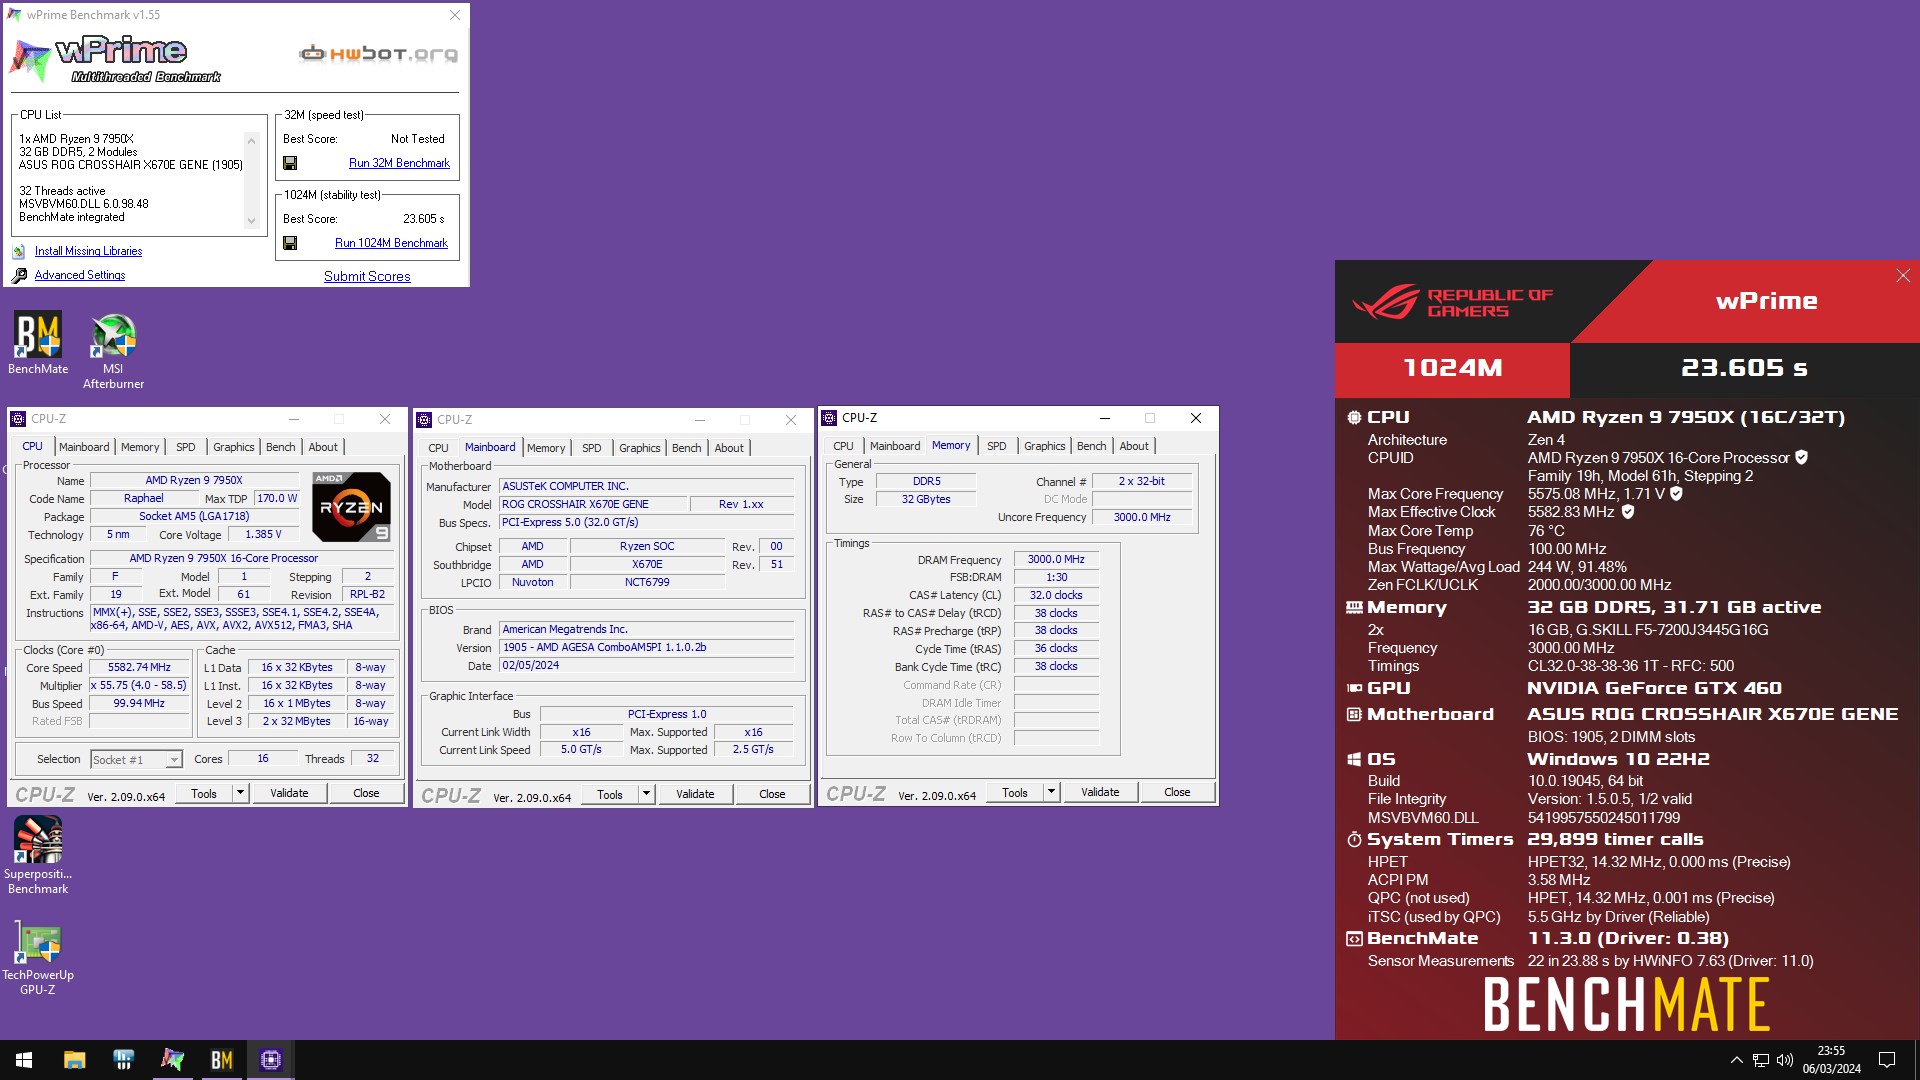This screenshot has width=1920, height=1080.
Task: Click the BIOS Date 02/05/2024 field
Action: pyautogui.click(x=646, y=665)
